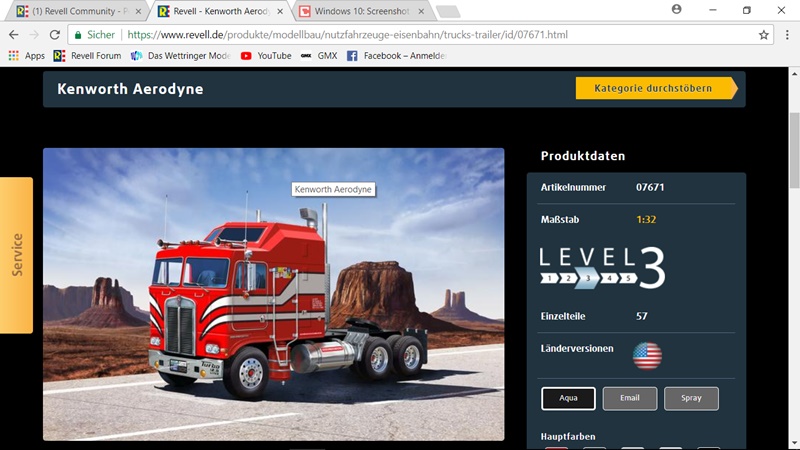Click the Kenworth Aerodyne truck image
This screenshot has height=450, width=800.
pos(273,294)
